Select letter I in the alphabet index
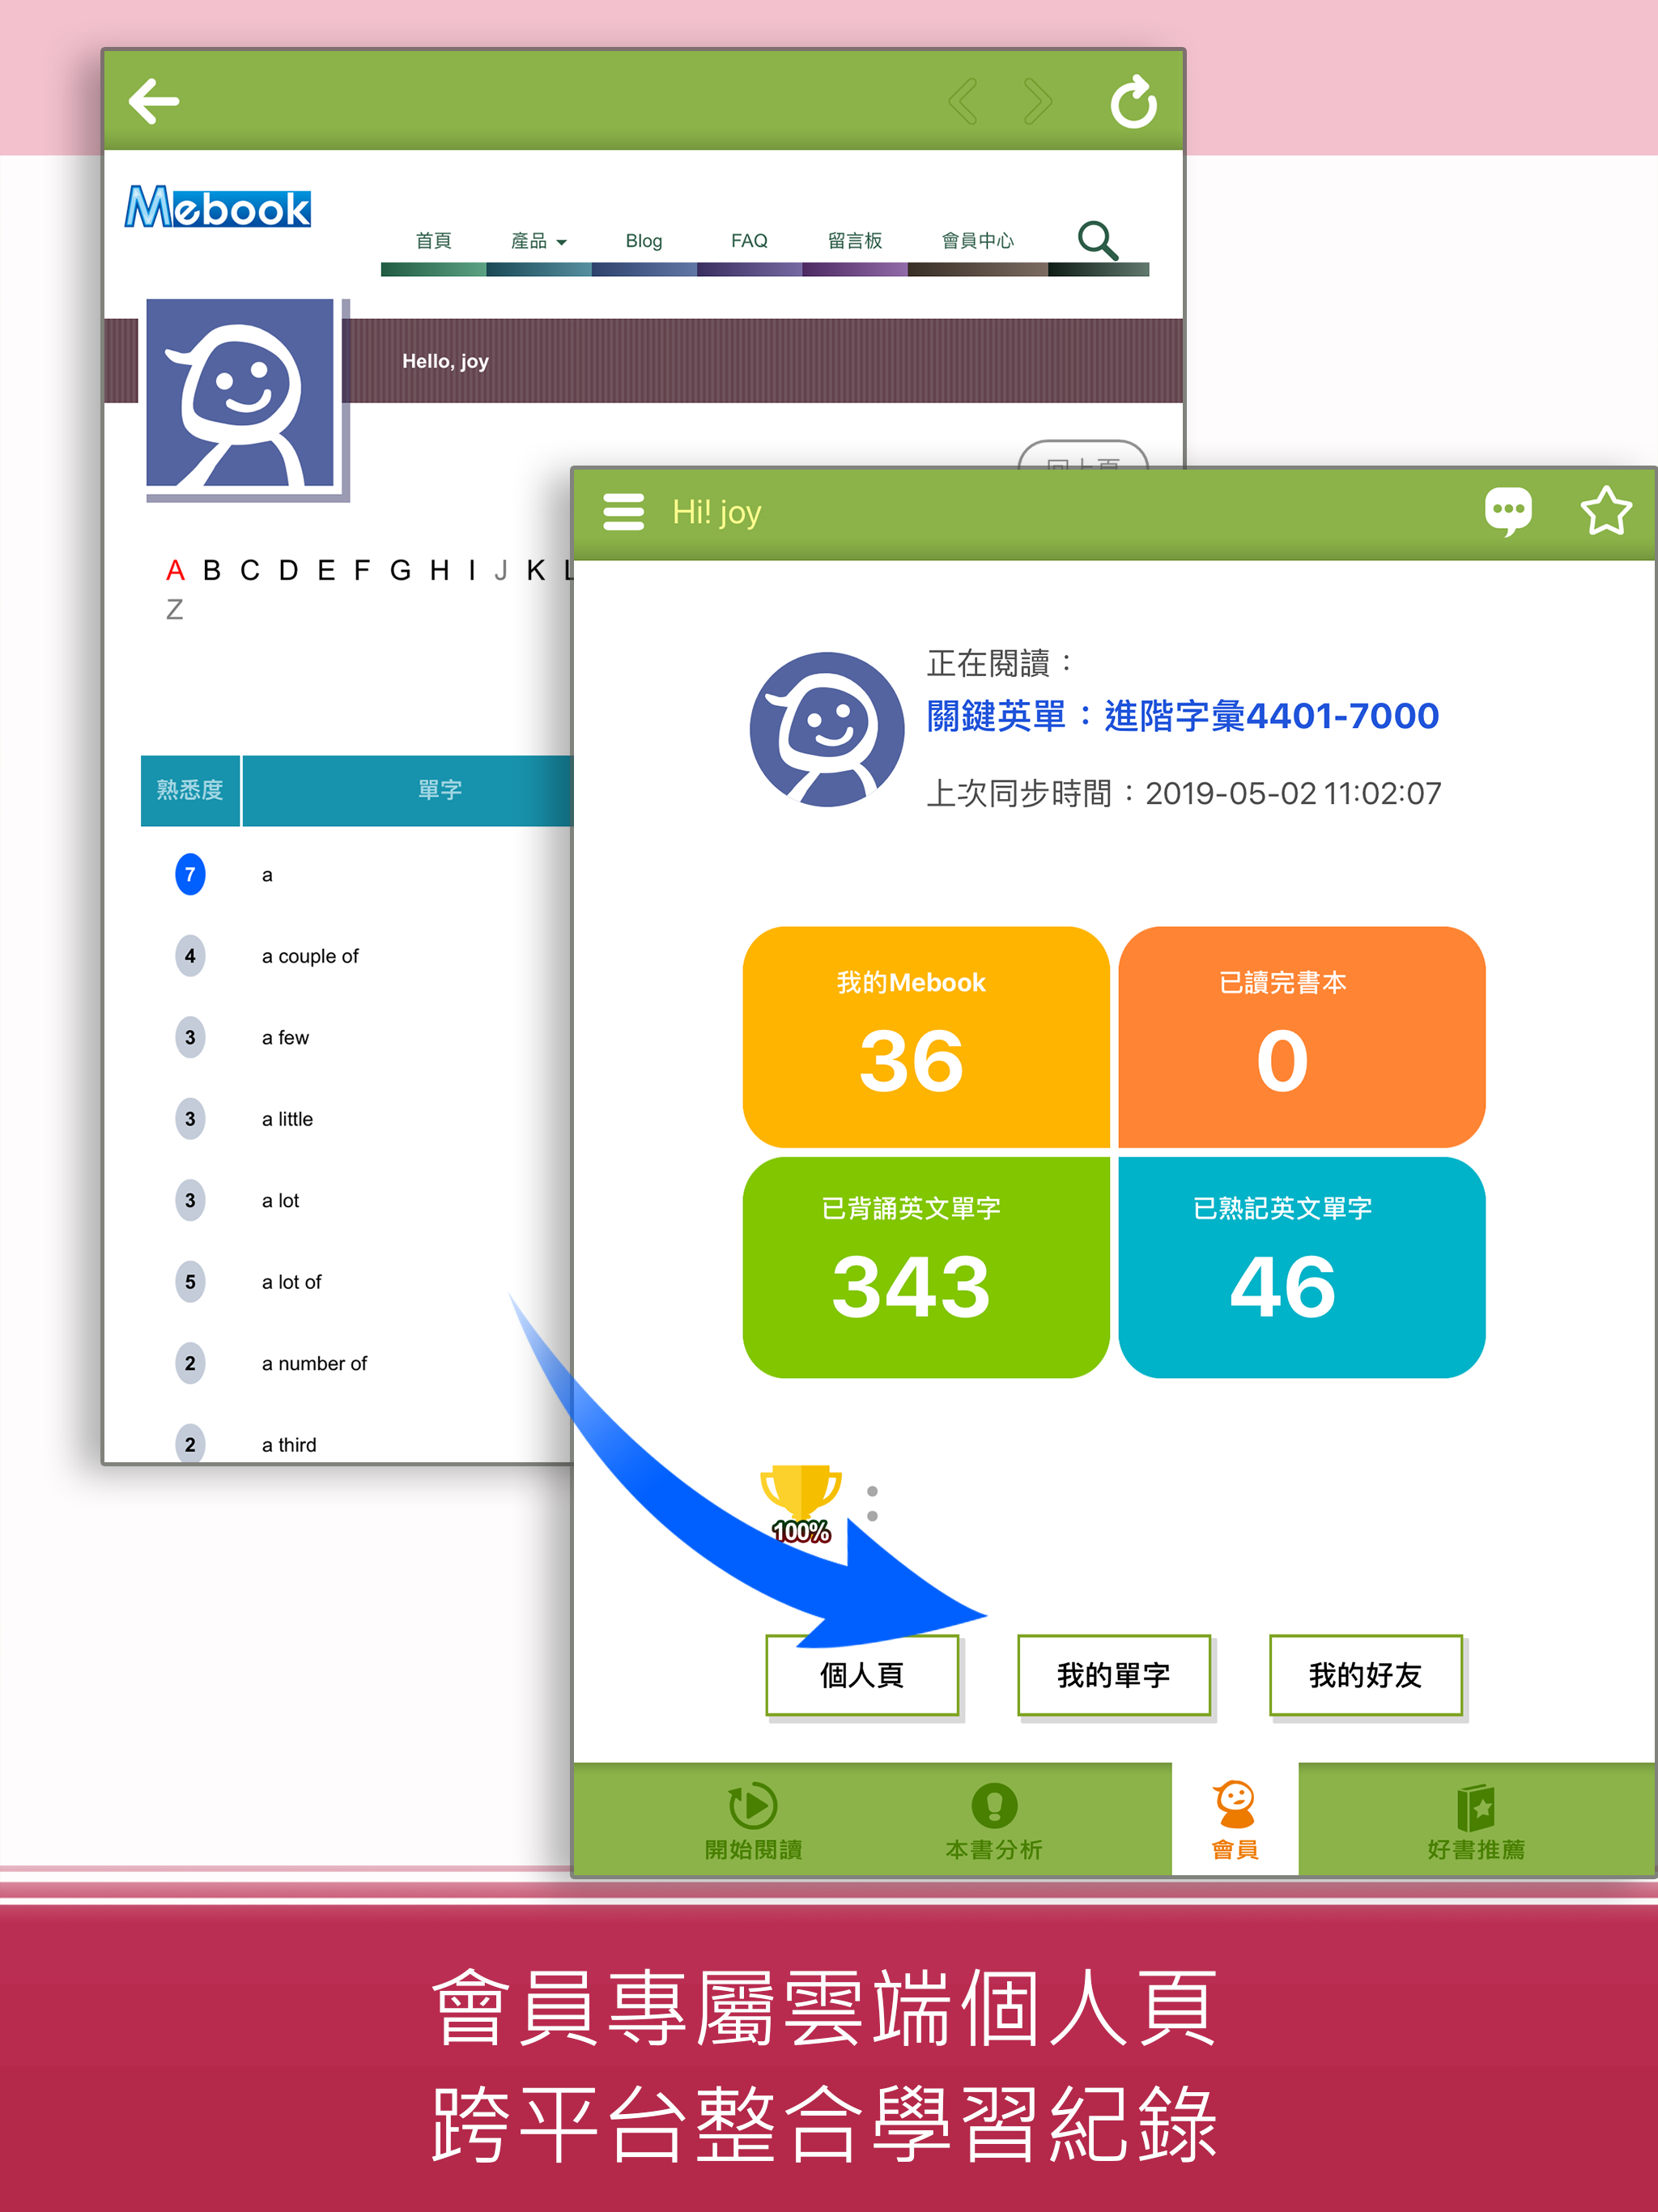The width and height of the screenshot is (1658, 2212). [472, 571]
